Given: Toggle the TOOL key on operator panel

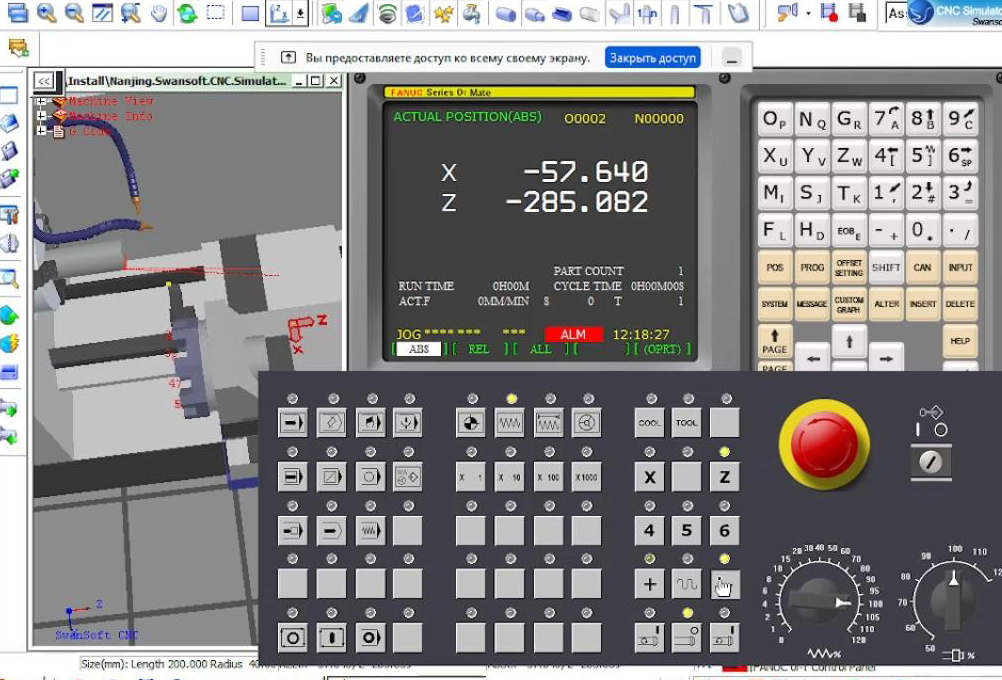Looking at the screenshot, I should point(687,423).
